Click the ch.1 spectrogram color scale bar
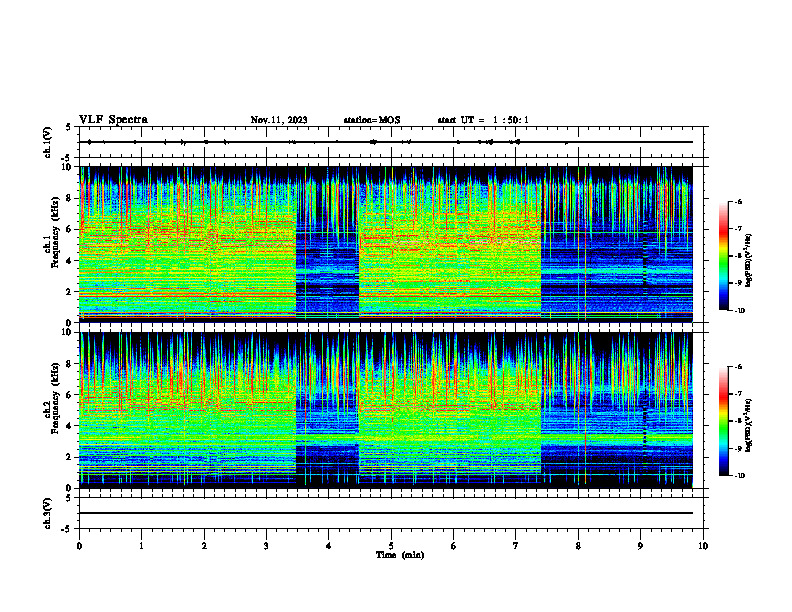792x612 pixels. click(723, 256)
